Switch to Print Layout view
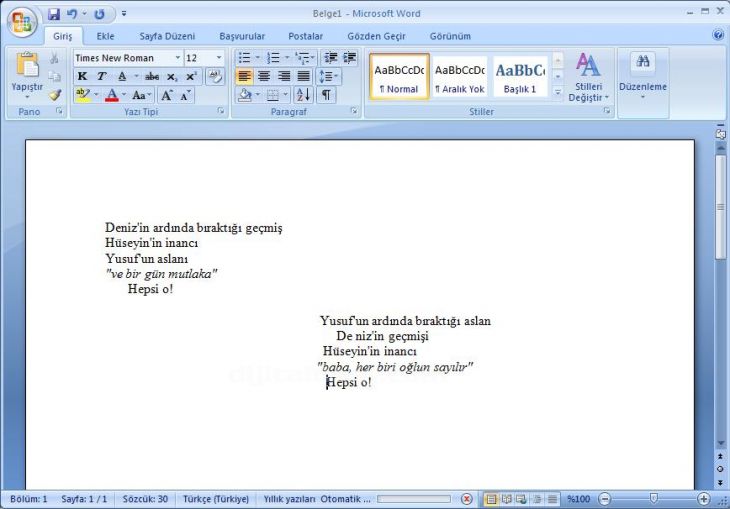This screenshot has height=509, width=730. coord(491,499)
